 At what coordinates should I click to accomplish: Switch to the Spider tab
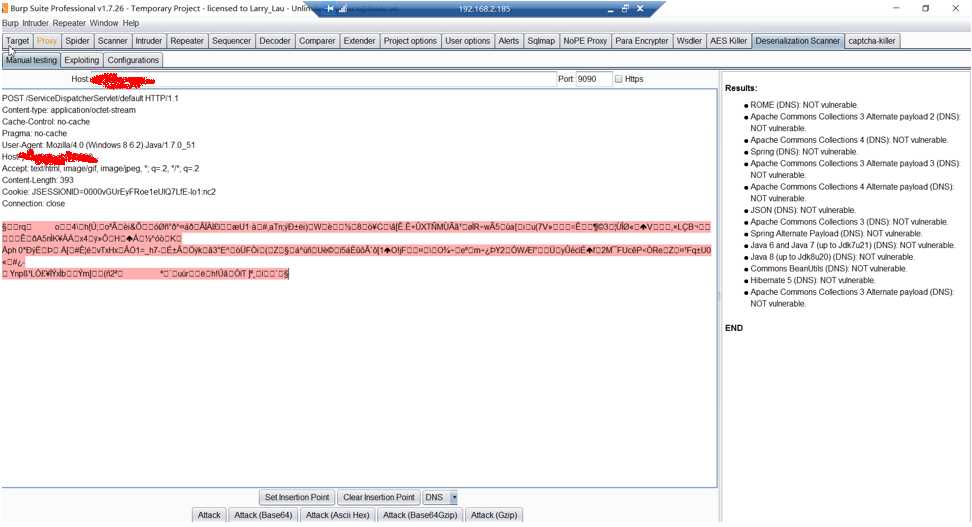pyautogui.click(x=77, y=41)
